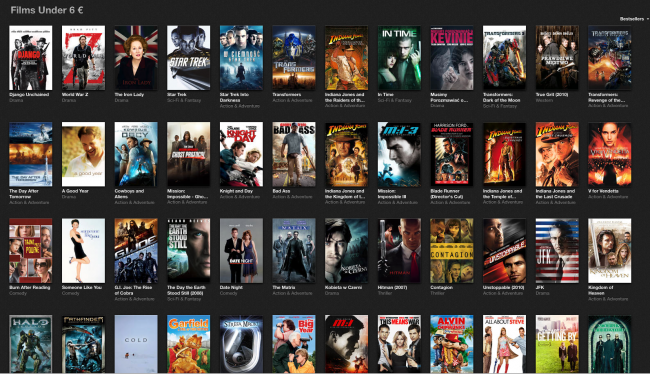Open the 'Bad Ass' title link
Screen dimensions: 650x374
pos(281,191)
